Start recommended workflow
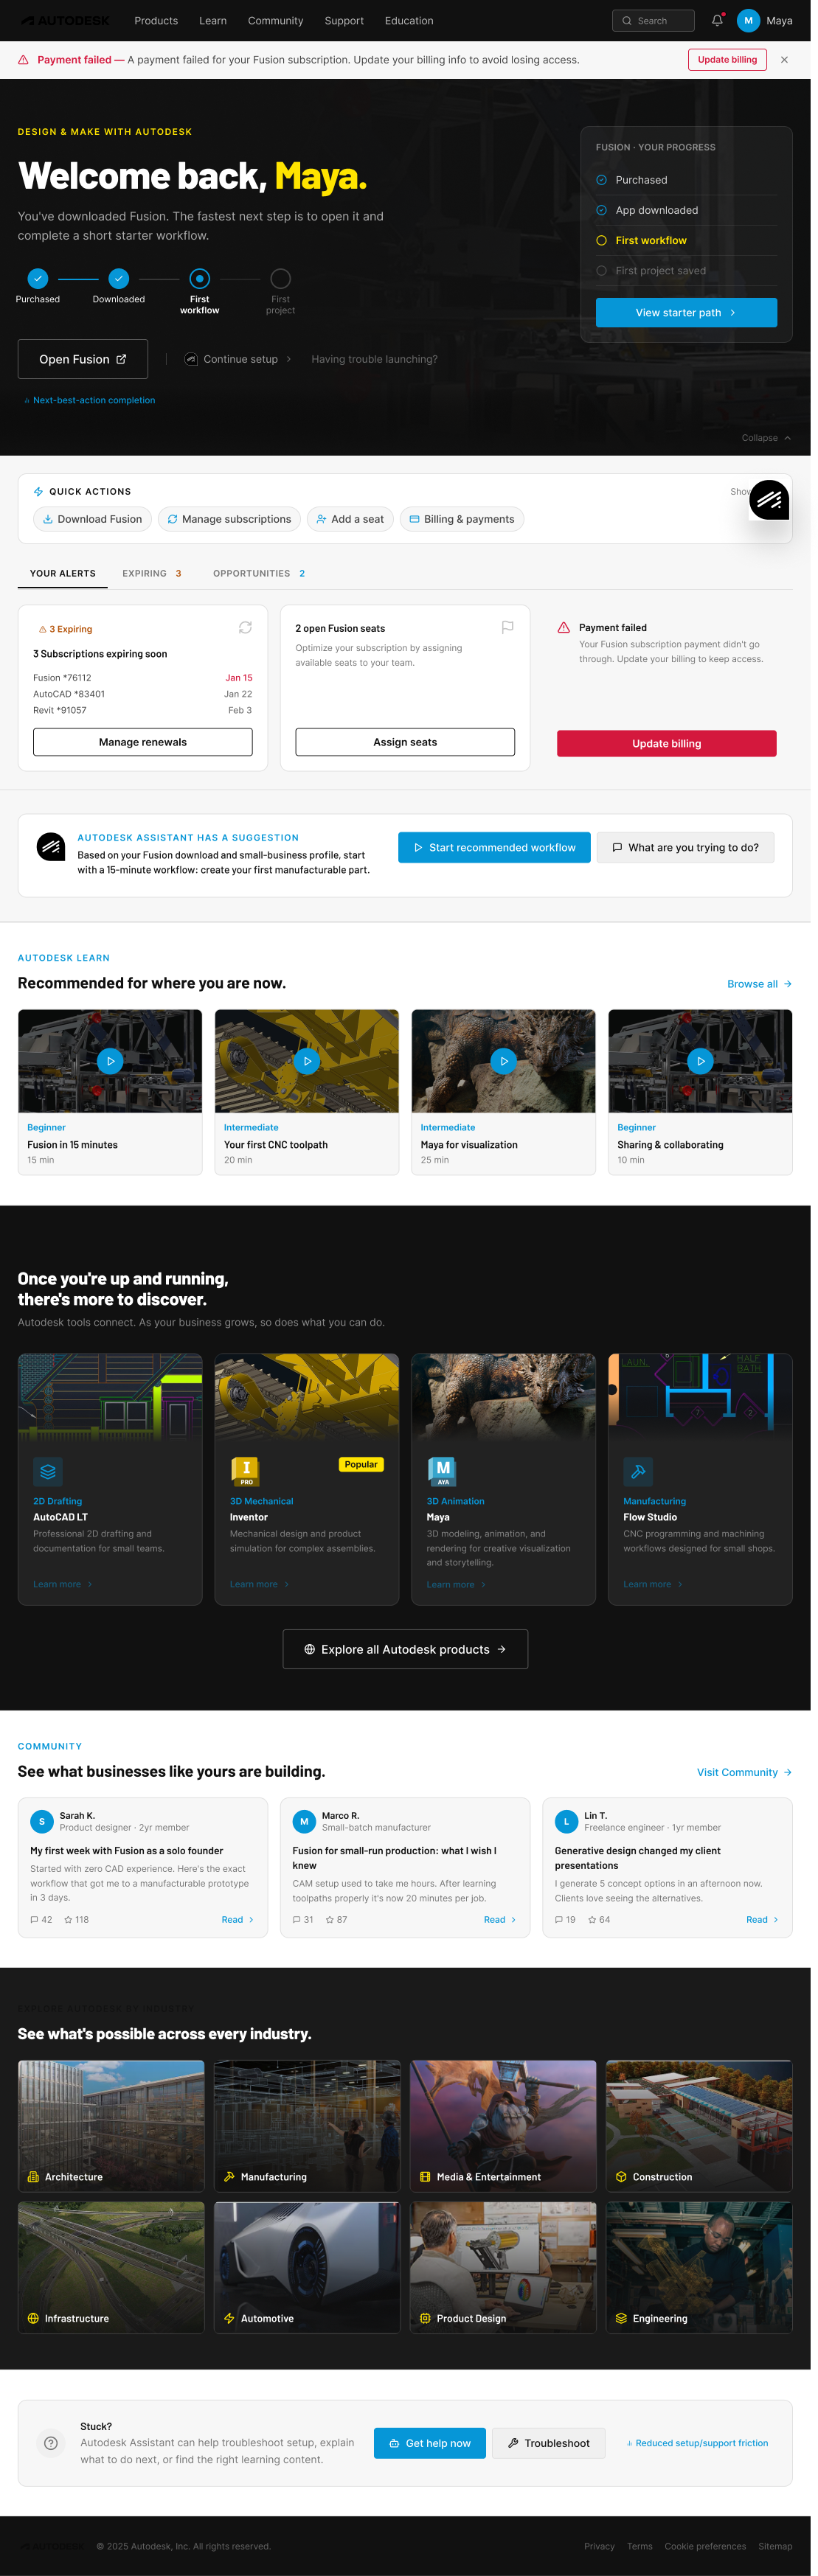Viewport: 818px width, 2576px height. coord(494,847)
